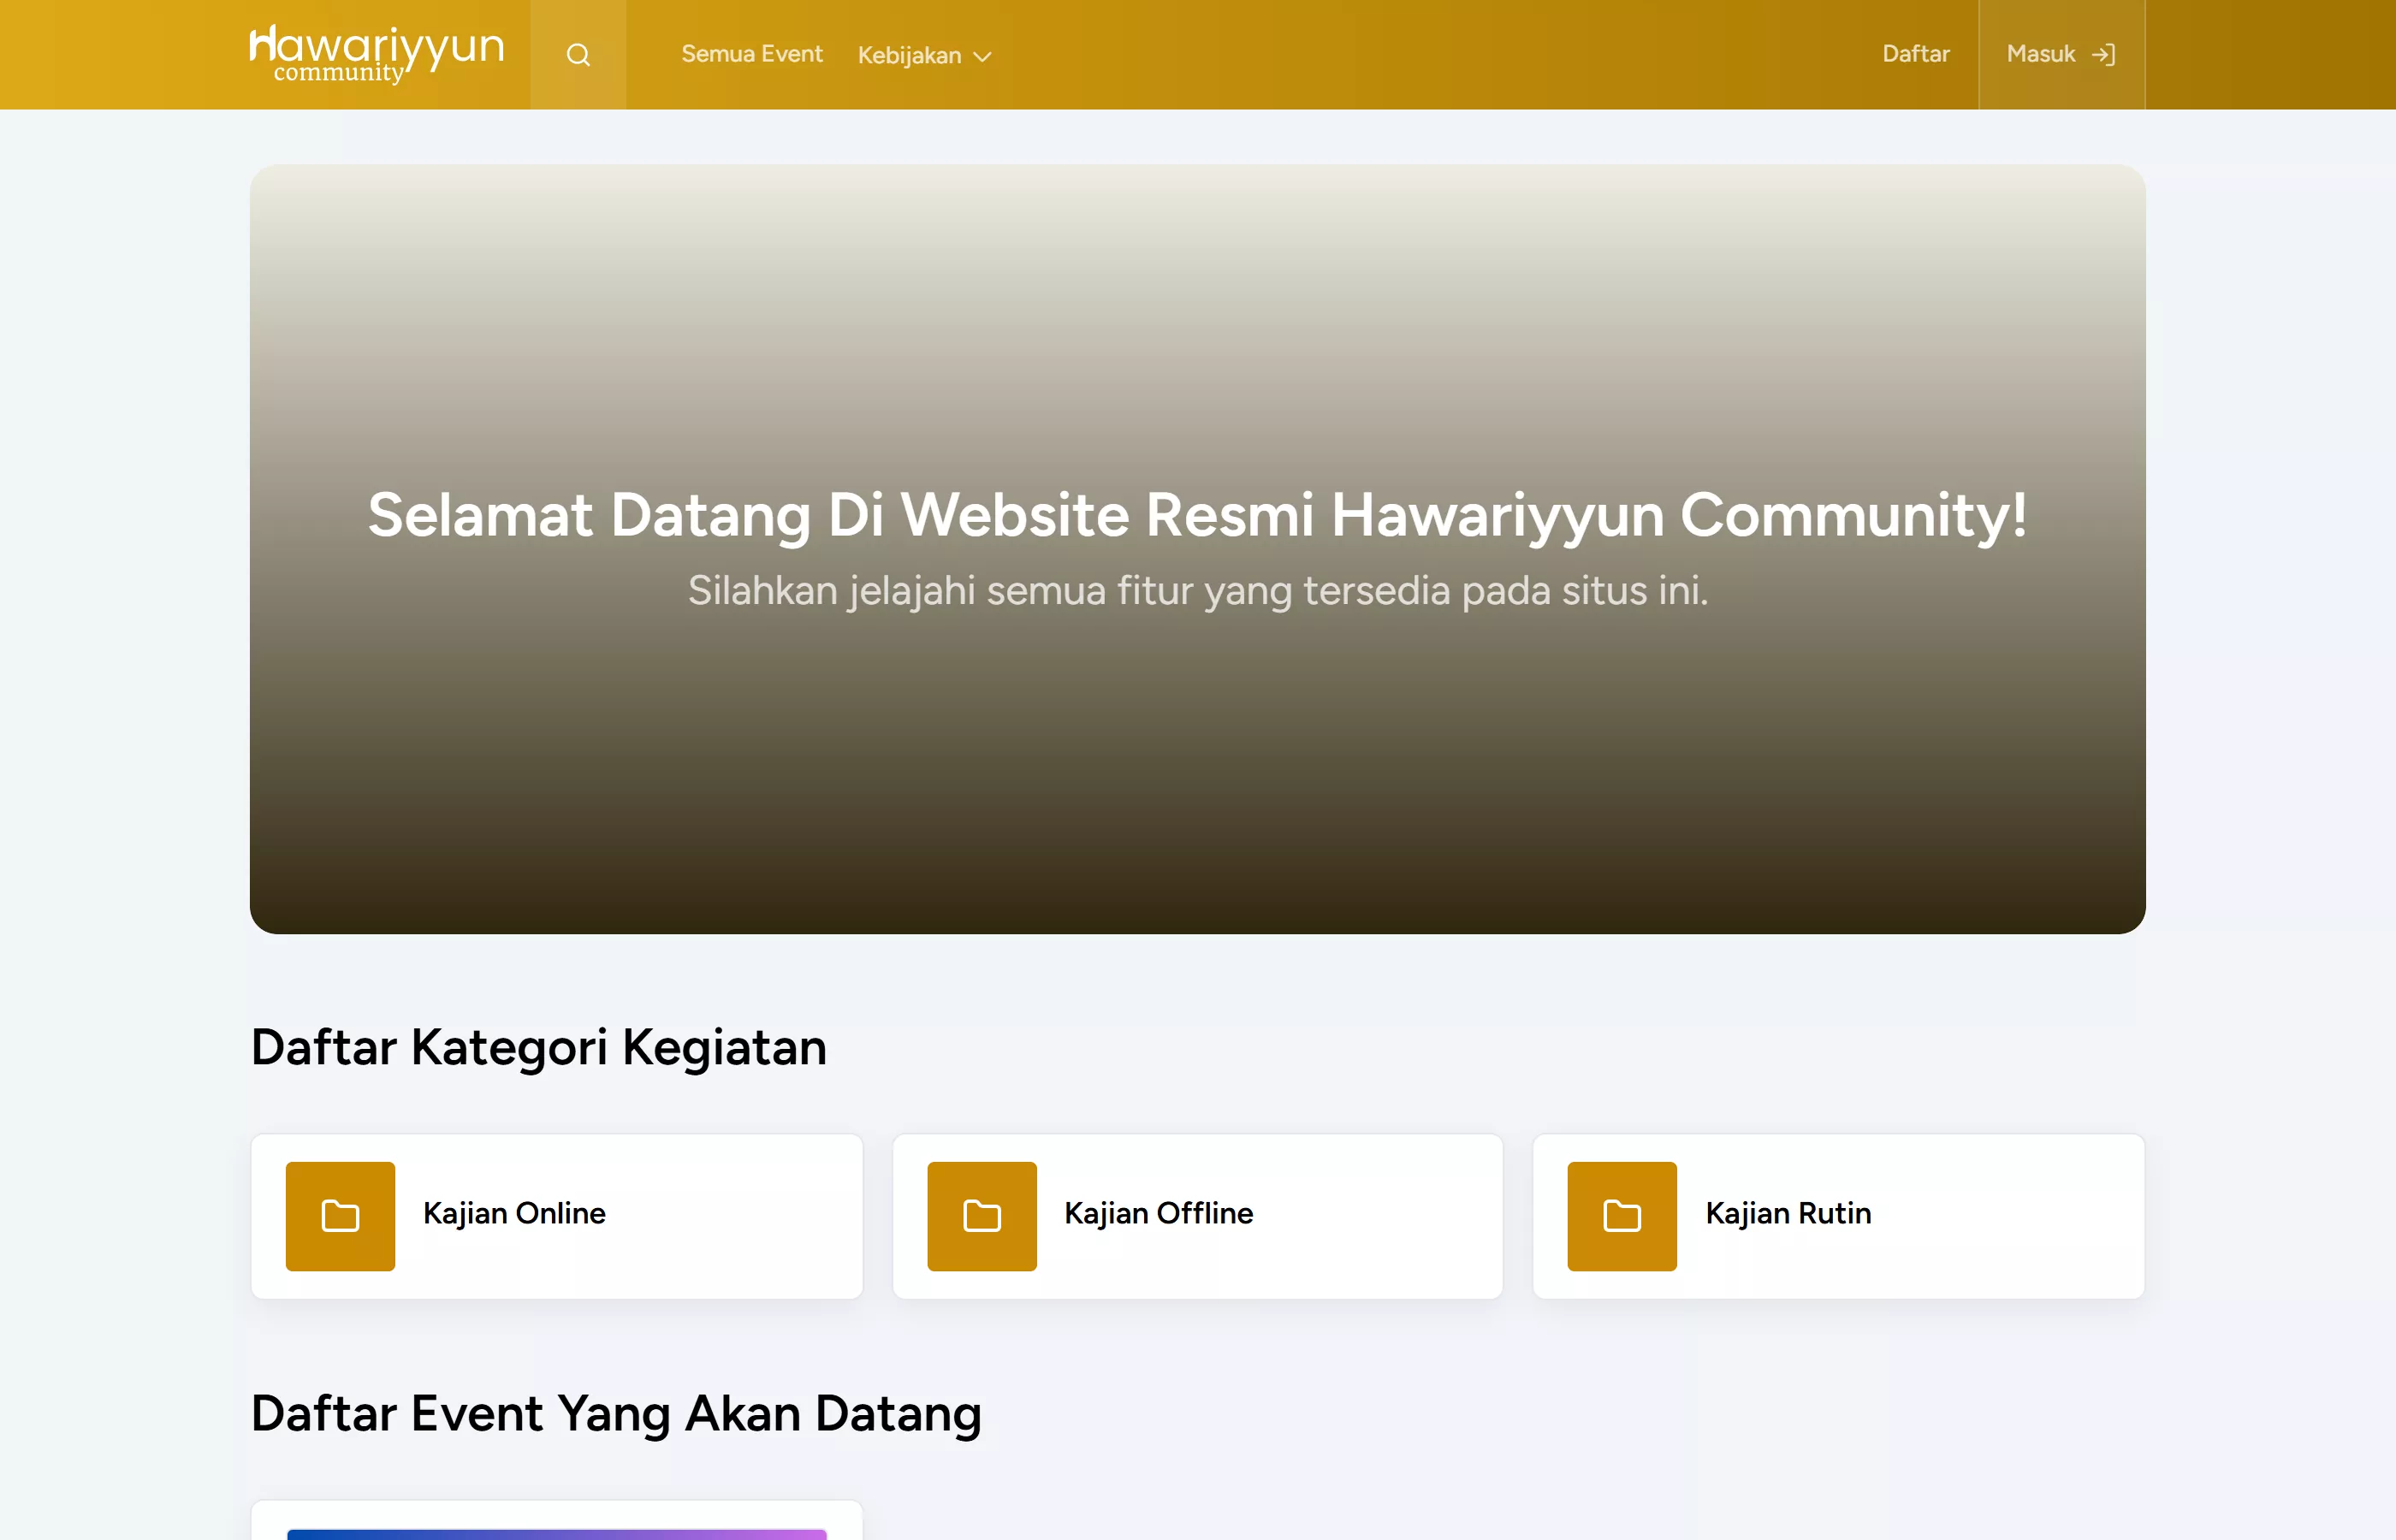
Task: Click the Selamat Datang welcome heading
Action: [1197, 516]
